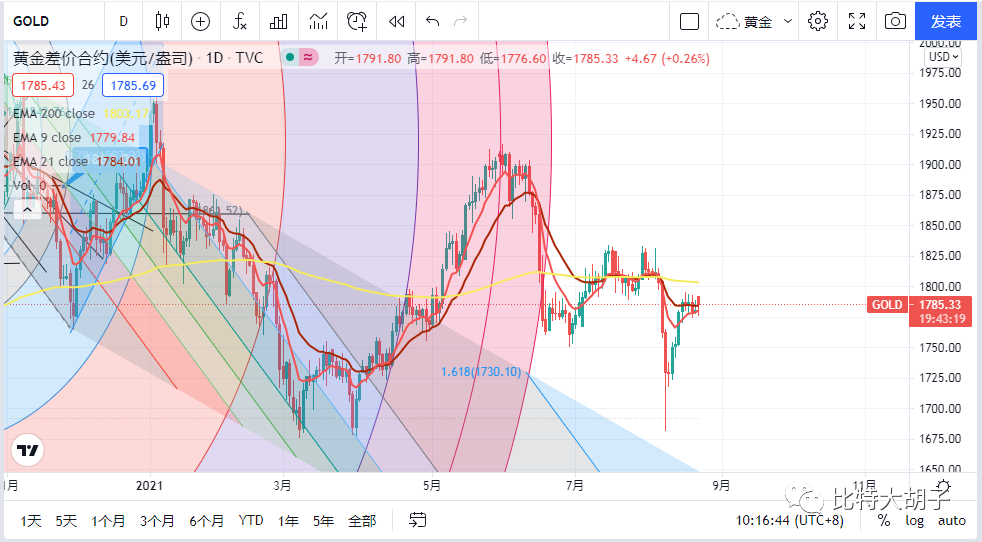The width and height of the screenshot is (982, 542).
Task: Select the EMA 200 close indicator legend
Action: pos(54,113)
